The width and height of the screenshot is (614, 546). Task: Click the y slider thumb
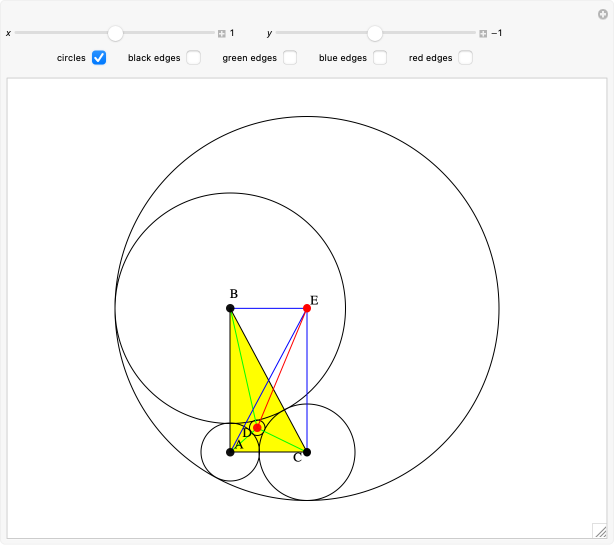pos(375,33)
